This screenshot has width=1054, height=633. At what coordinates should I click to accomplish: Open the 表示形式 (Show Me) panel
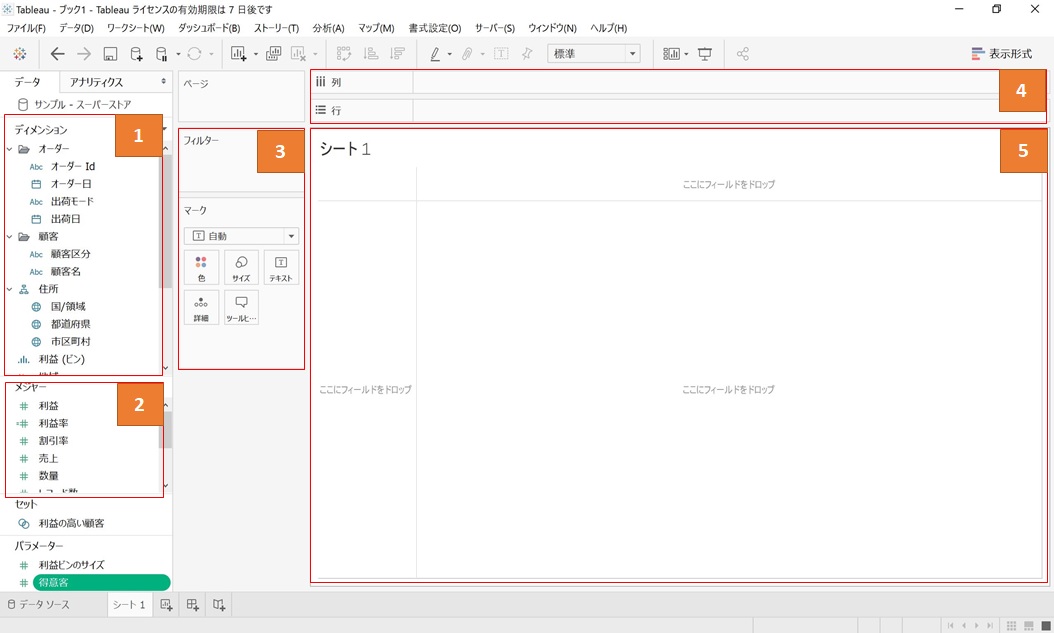(1002, 54)
